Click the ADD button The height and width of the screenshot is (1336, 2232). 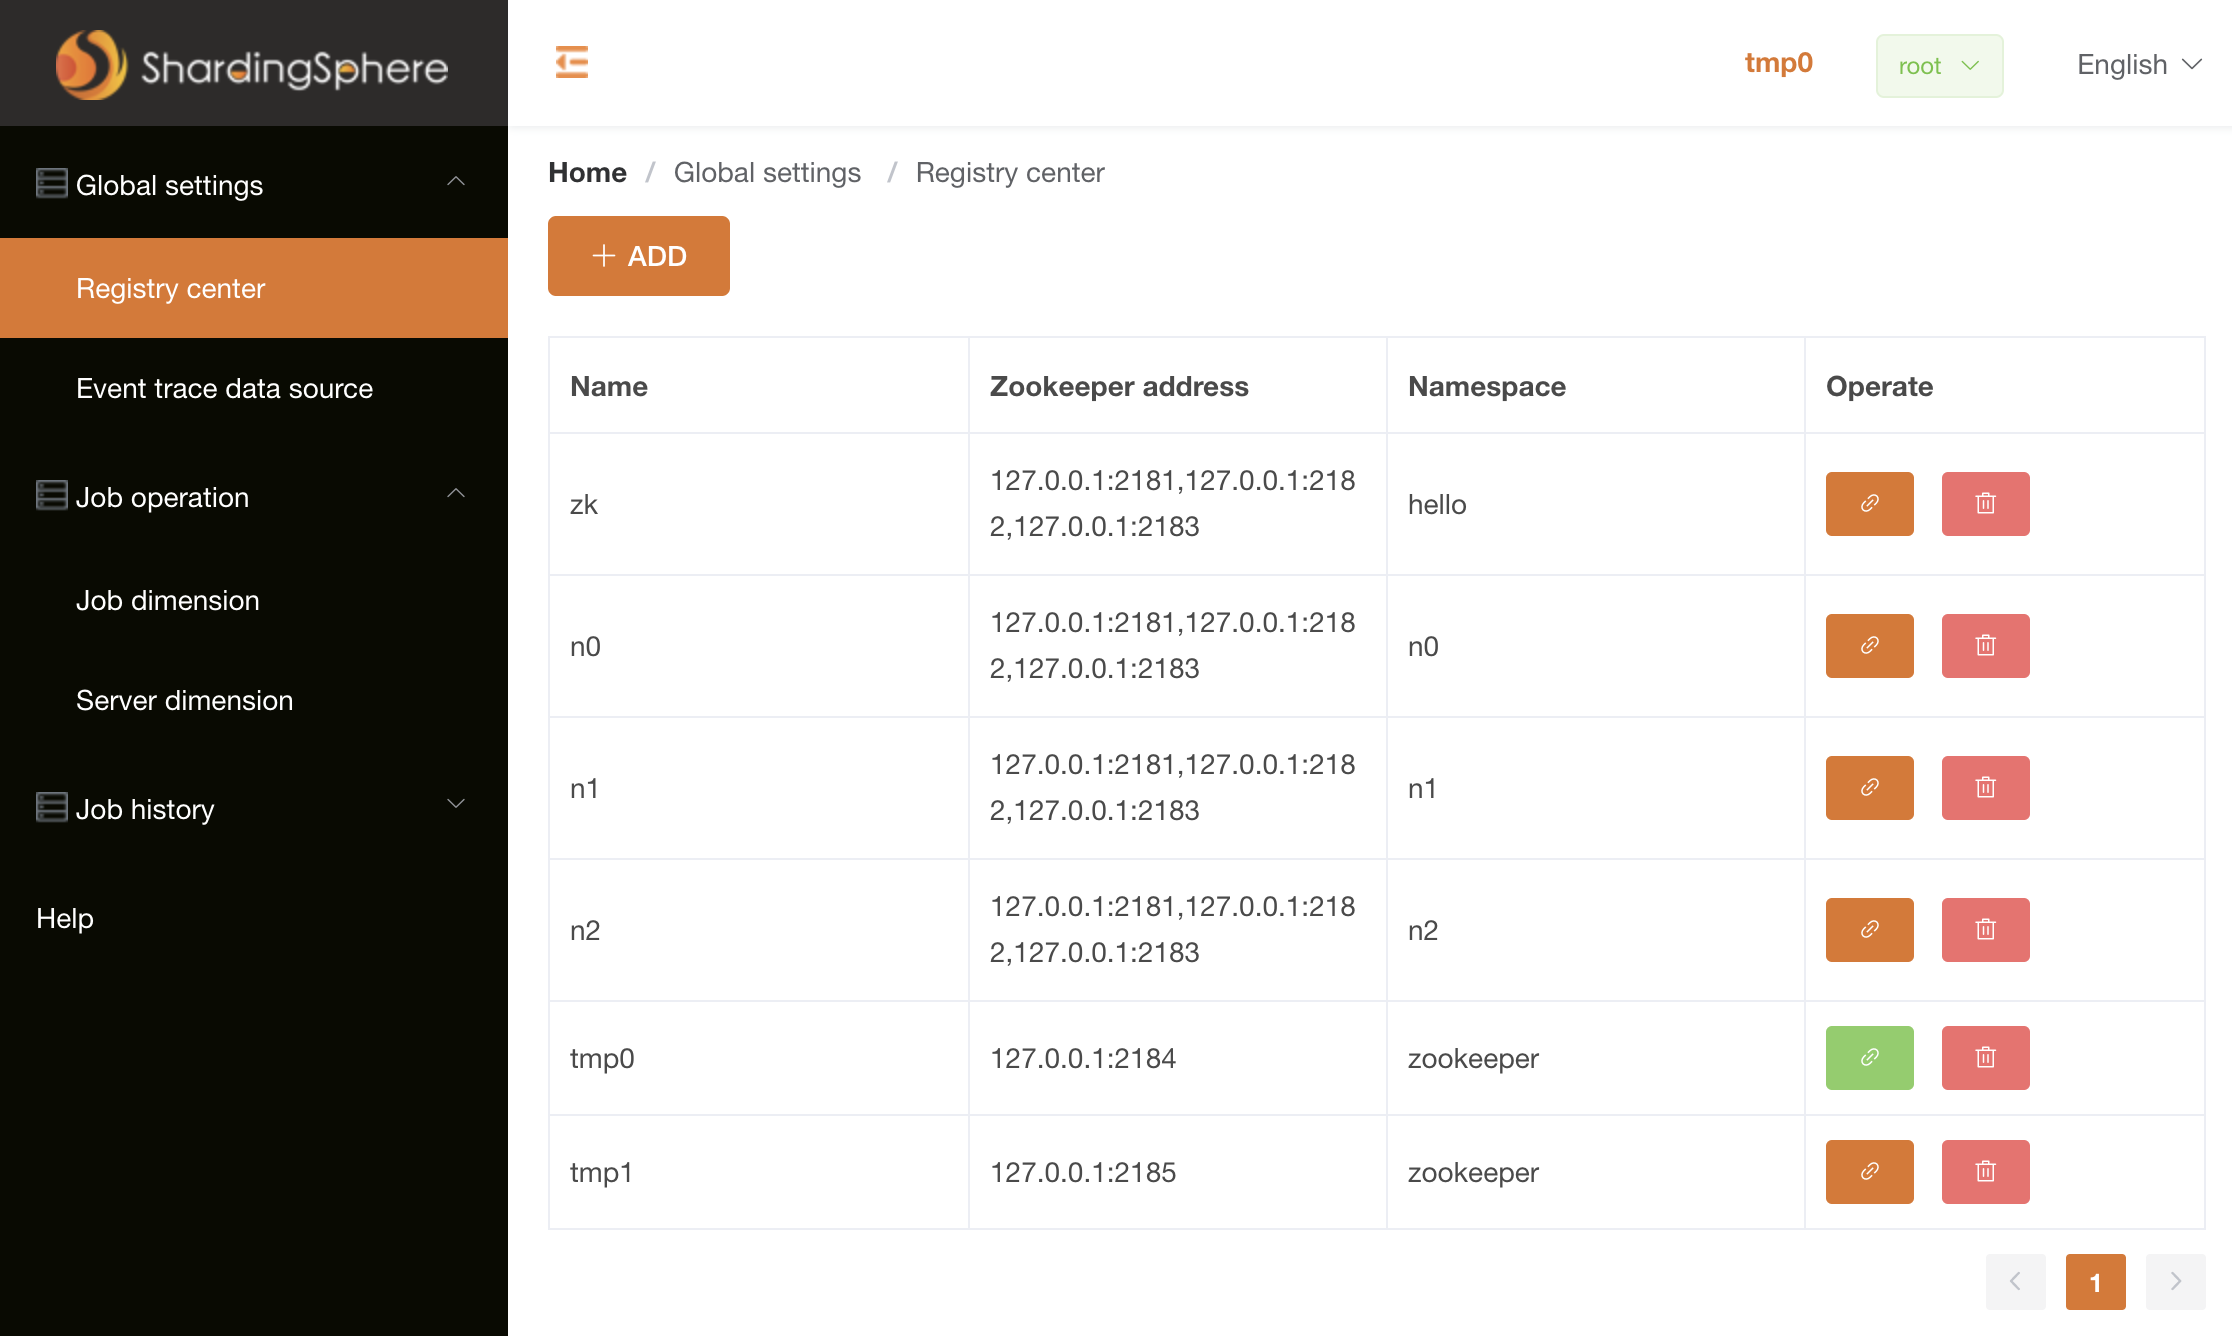pos(638,256)
